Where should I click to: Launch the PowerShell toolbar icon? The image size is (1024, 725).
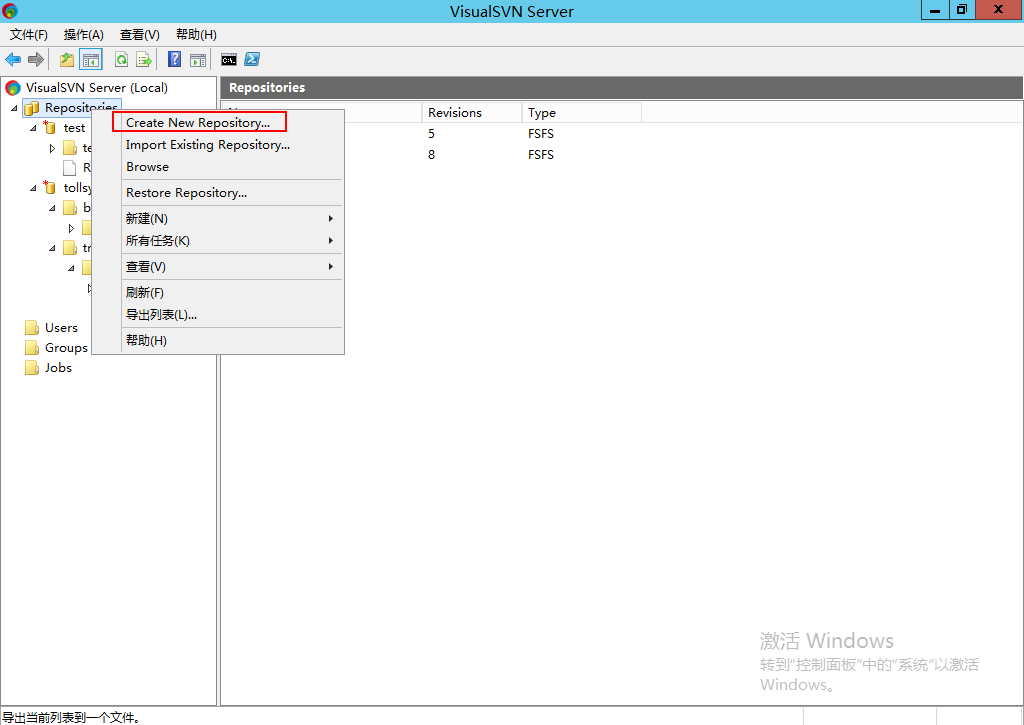252,59
